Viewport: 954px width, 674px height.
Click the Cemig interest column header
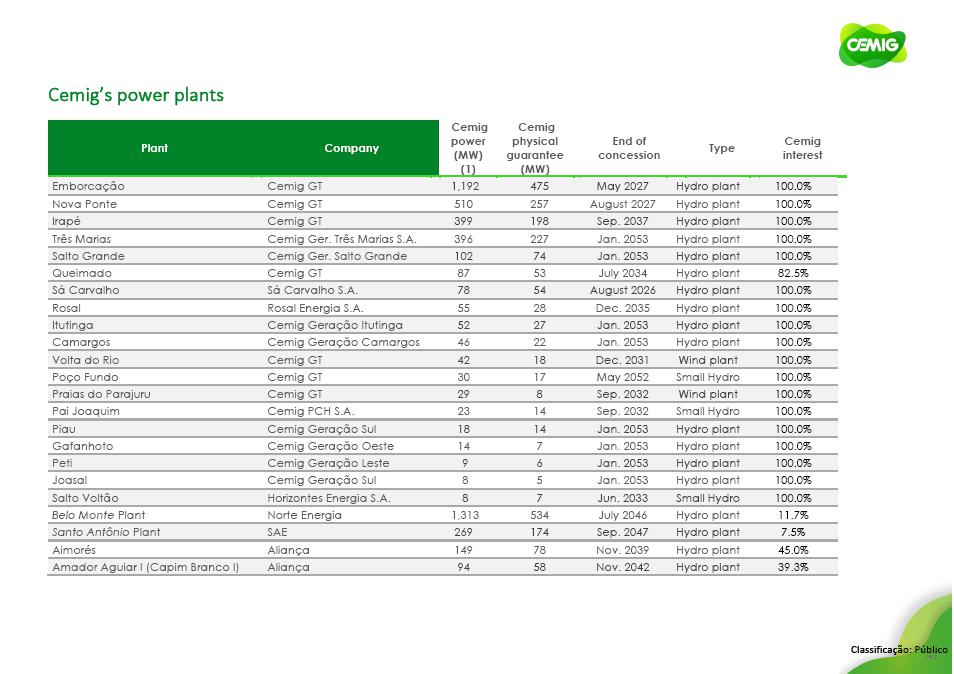[802, 148]
